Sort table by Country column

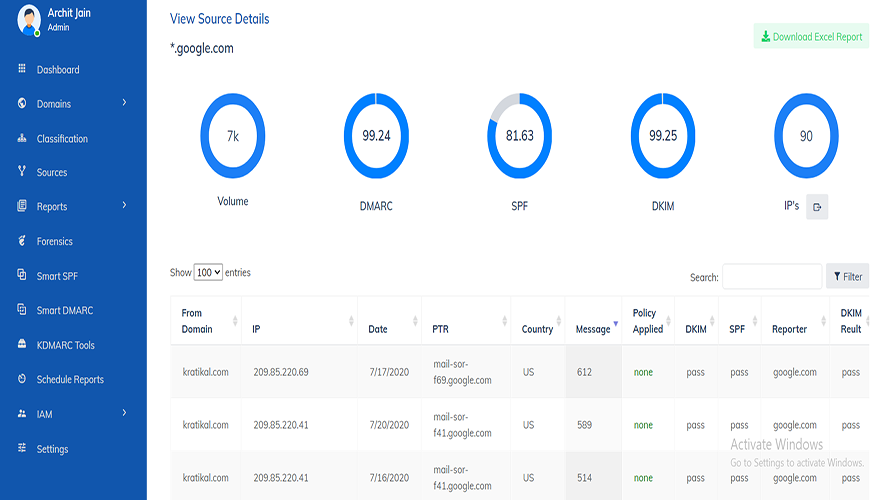[x=538, y=321]
